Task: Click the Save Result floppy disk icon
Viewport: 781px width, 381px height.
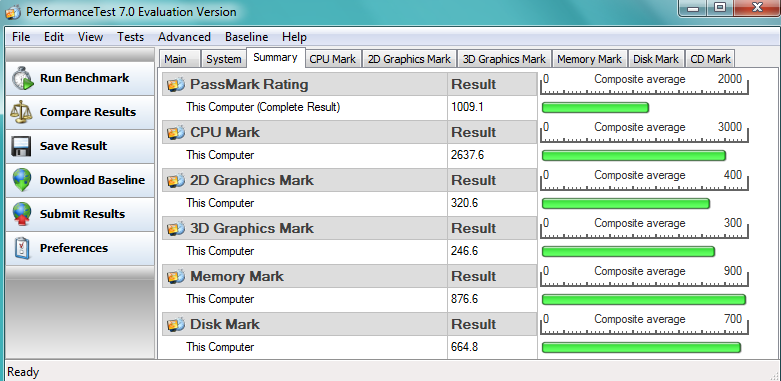Action: point(22,146)
